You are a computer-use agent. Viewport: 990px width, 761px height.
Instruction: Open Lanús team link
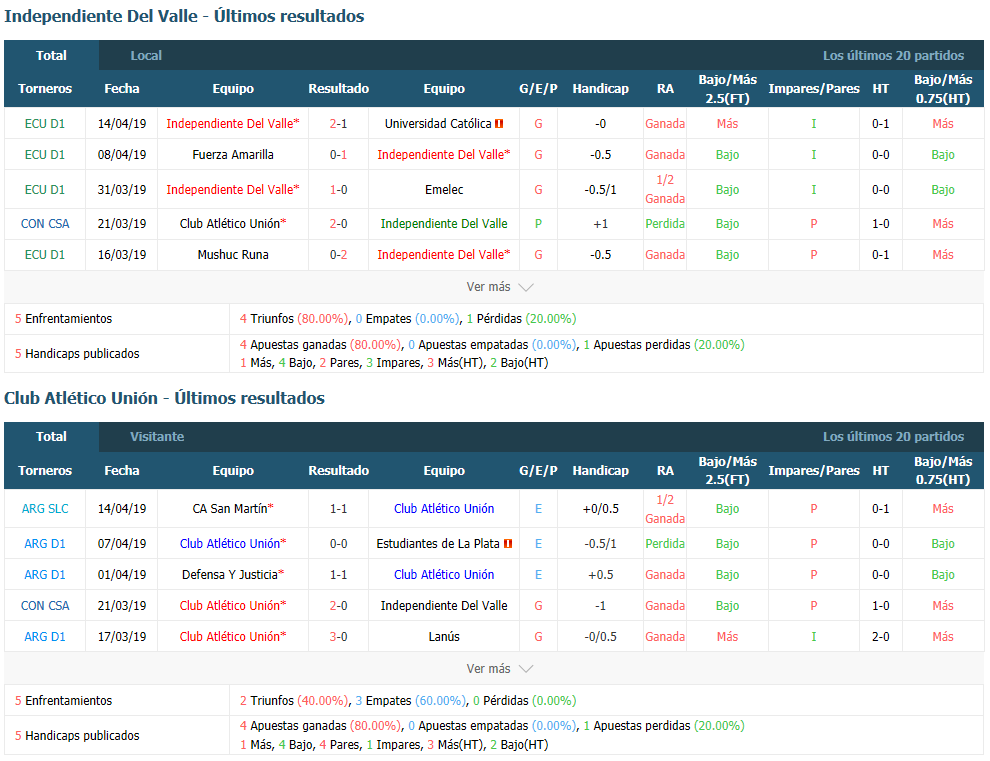[x=444, y=637]
